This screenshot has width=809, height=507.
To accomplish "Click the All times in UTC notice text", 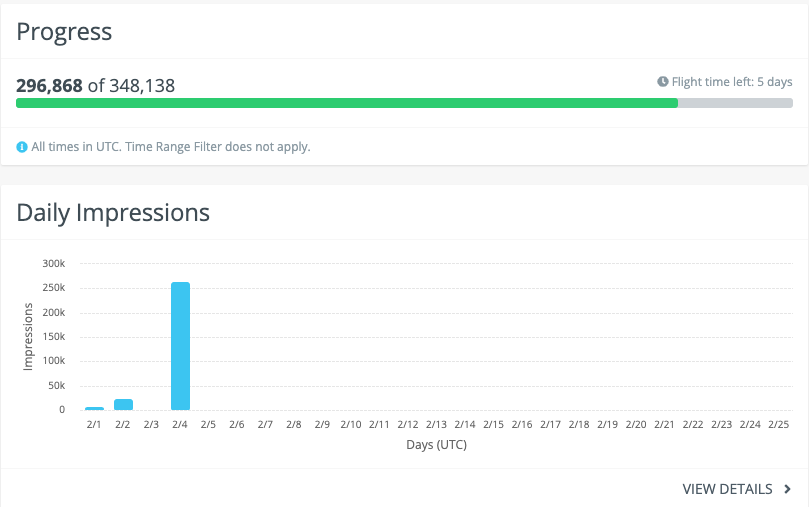I will 171,147.
